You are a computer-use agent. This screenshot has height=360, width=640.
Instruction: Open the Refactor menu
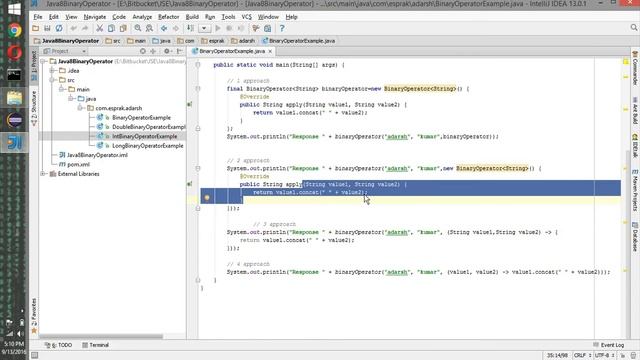[169, 17]
